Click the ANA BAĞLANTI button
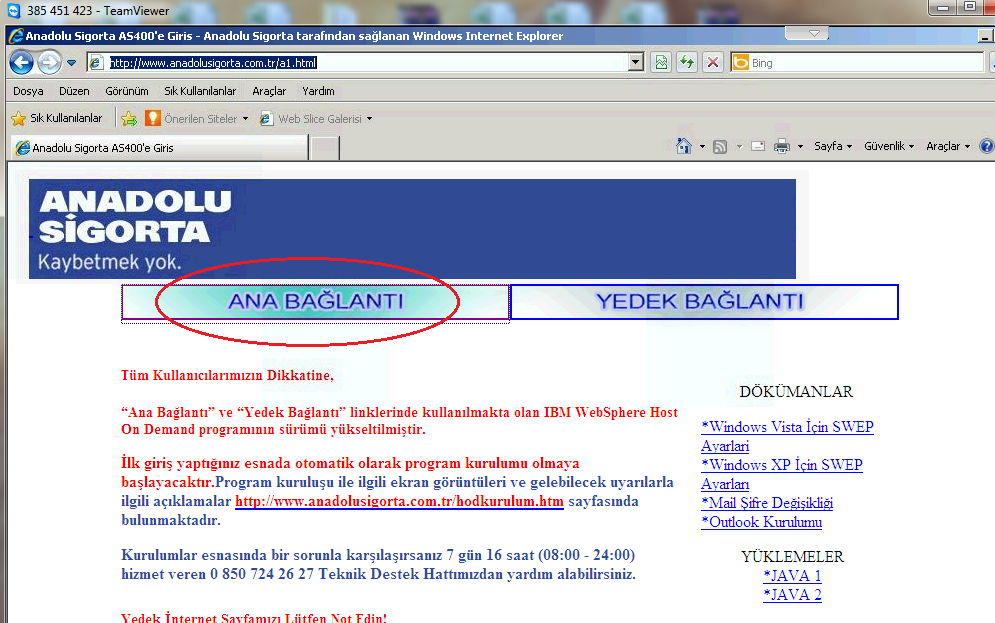This screenshot has height=623, width=995. (x=315, y=302)
